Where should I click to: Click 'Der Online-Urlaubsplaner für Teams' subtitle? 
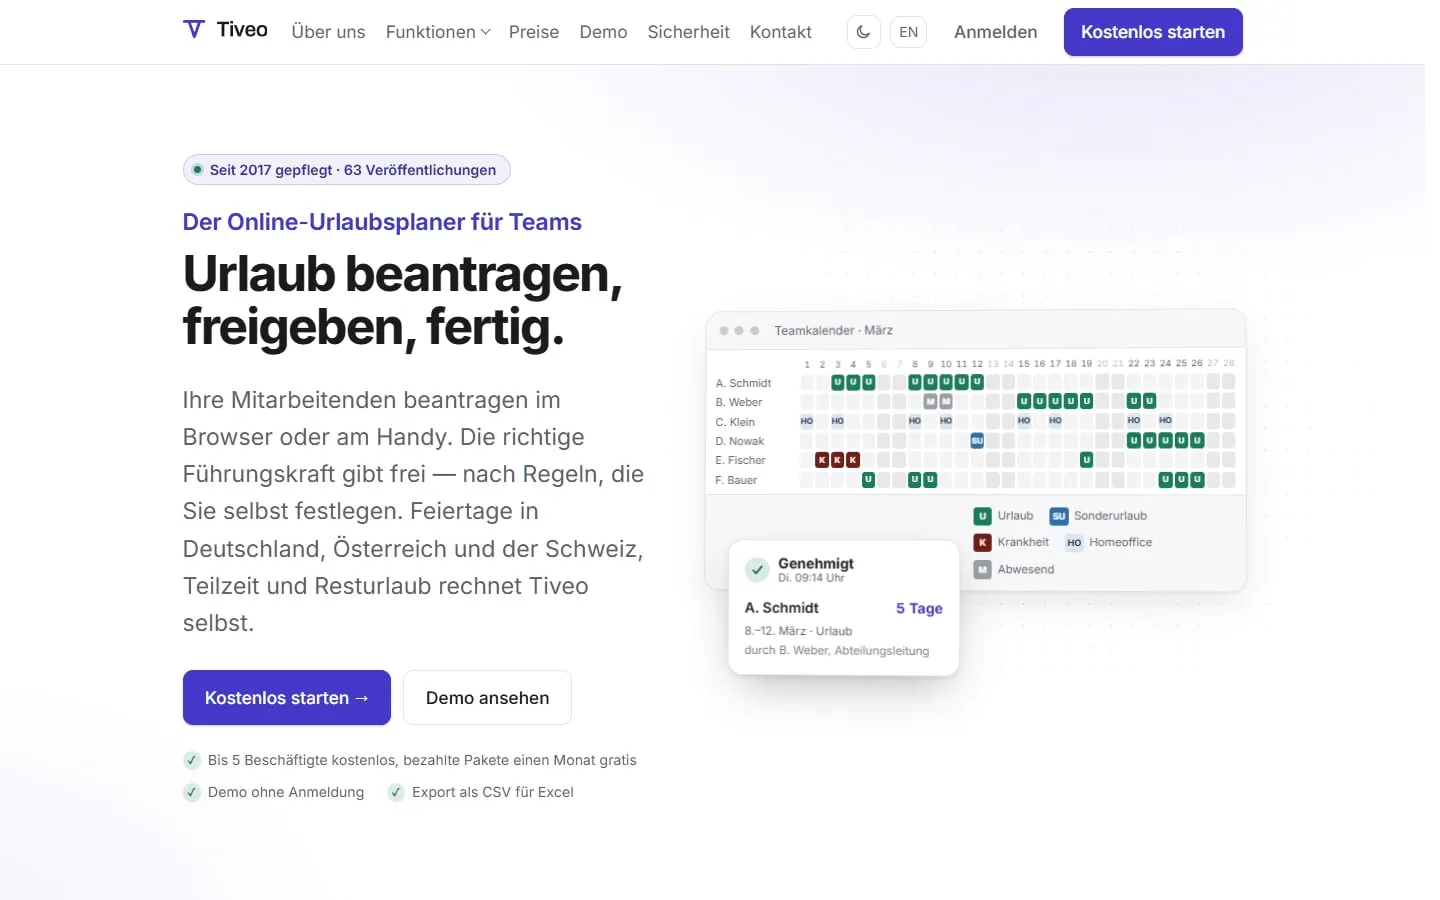point(382,222)
